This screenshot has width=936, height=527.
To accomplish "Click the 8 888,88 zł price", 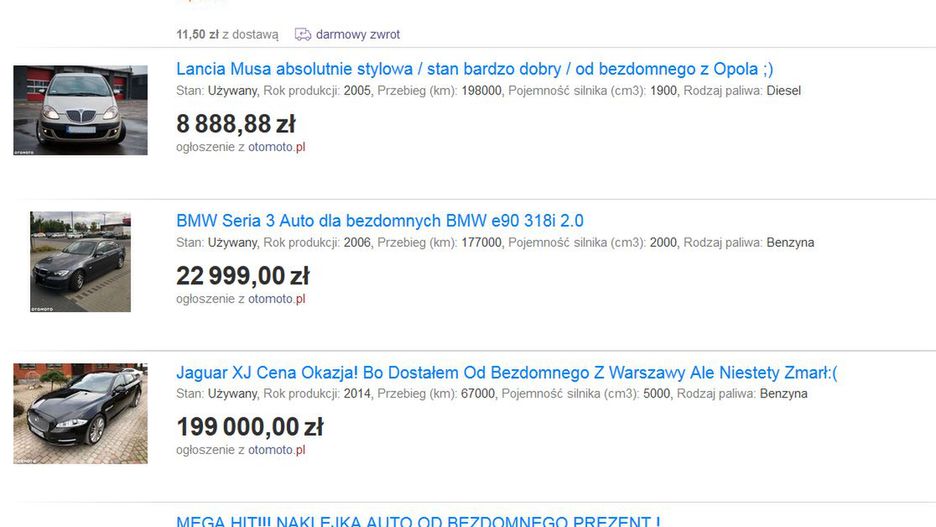I will (235, 124).
